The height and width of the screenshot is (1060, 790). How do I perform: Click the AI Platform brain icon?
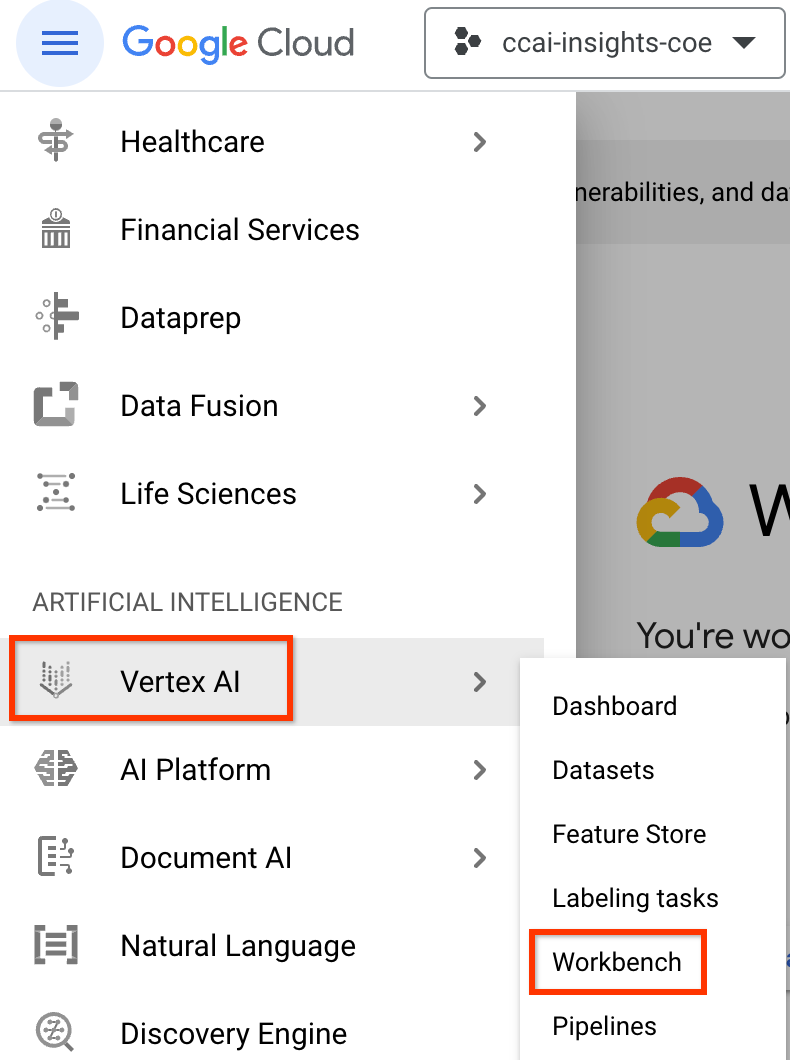pyautogui.click(x=56, y=769)
